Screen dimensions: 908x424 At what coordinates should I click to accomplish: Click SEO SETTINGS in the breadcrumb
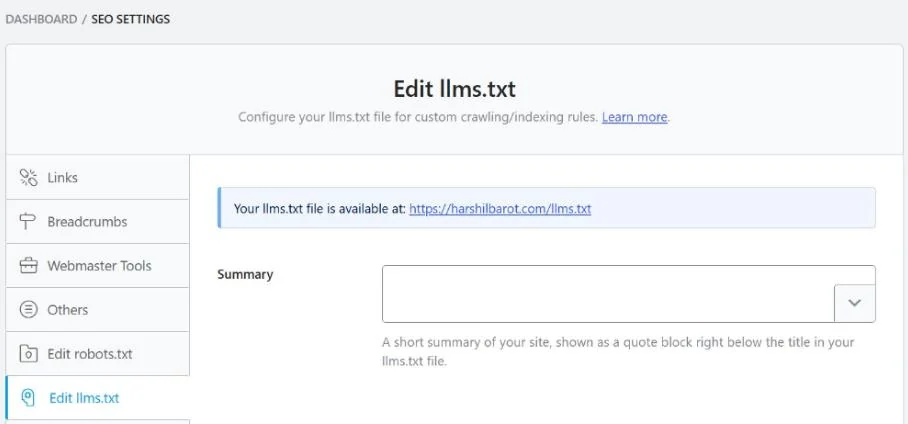coord(131,19)
